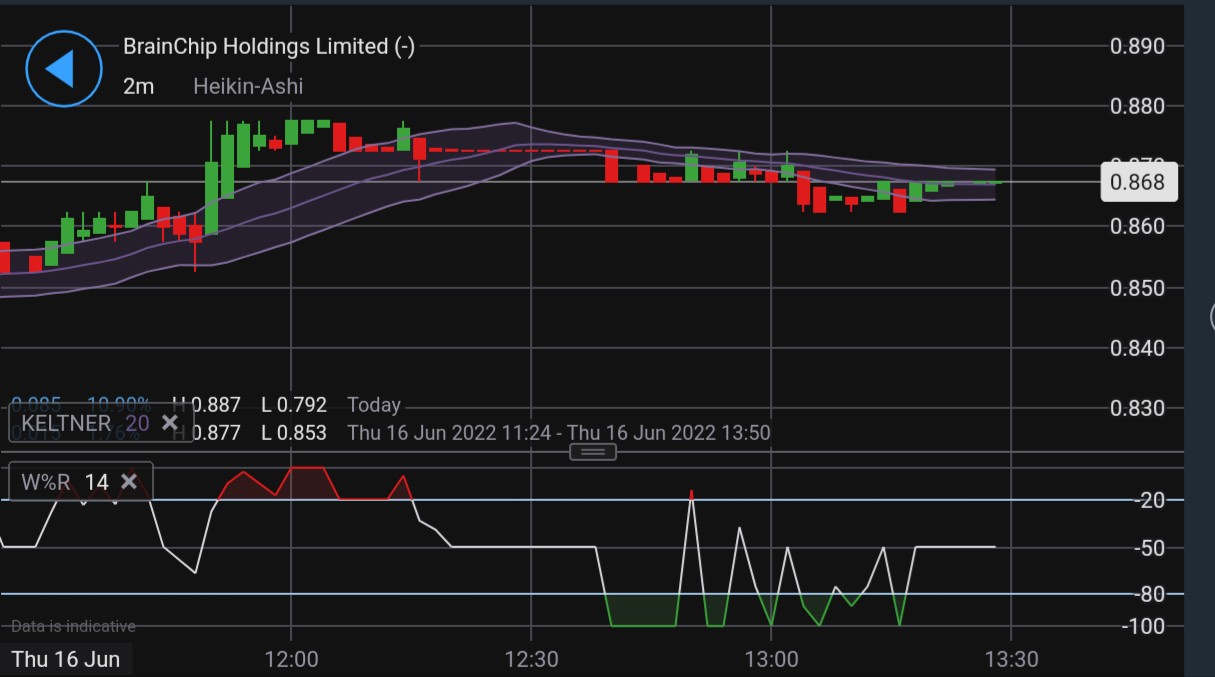This screenshot has height=677, width=1215.
Task: Click the H 0.887 high value
Action: (207, 405)
